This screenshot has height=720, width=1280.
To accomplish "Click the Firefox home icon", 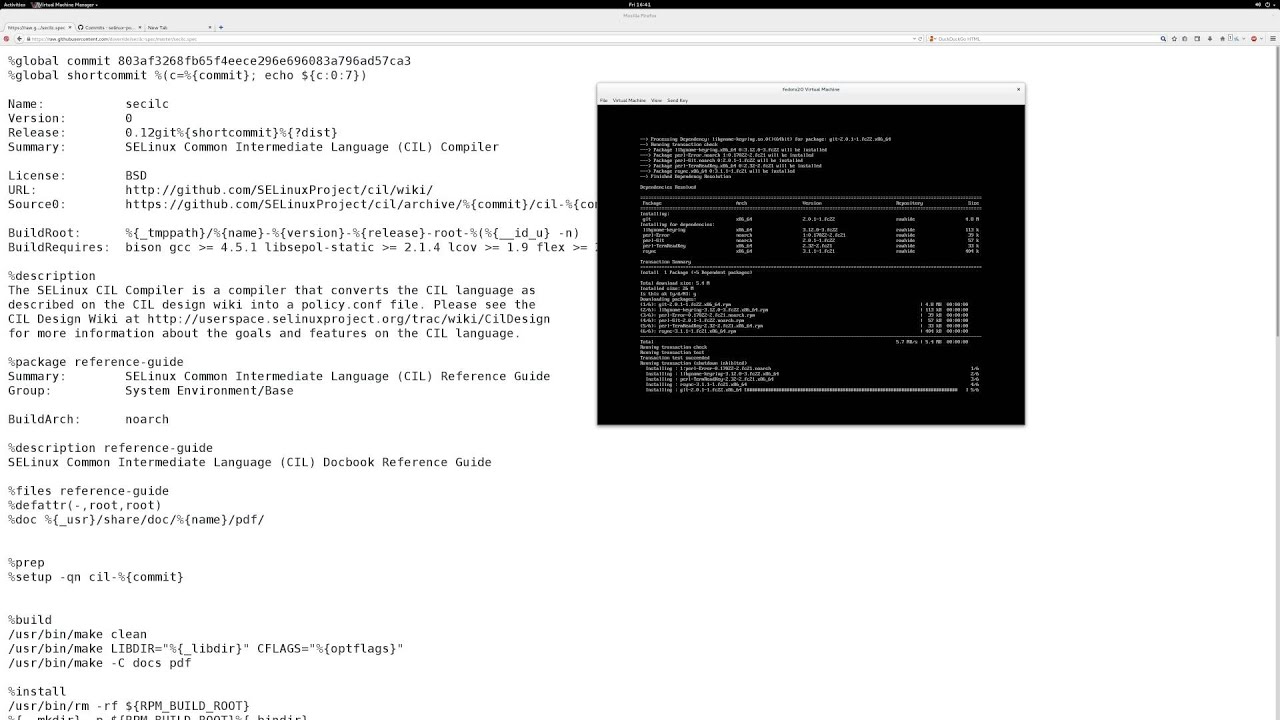I will coord(1222,39).
